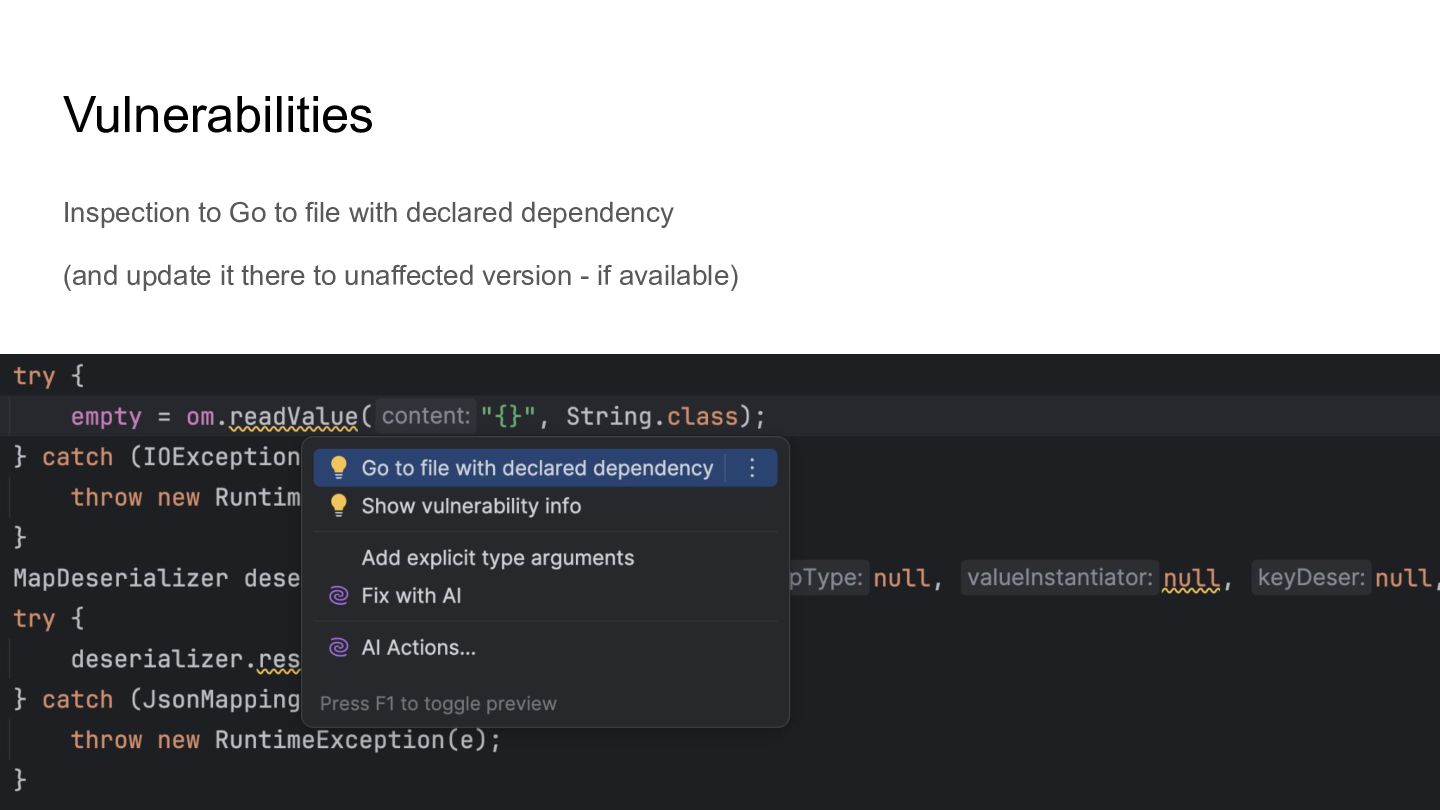Click the deserializer variable call
Screen dimensions: 1440x810
(x=160, y=659)
